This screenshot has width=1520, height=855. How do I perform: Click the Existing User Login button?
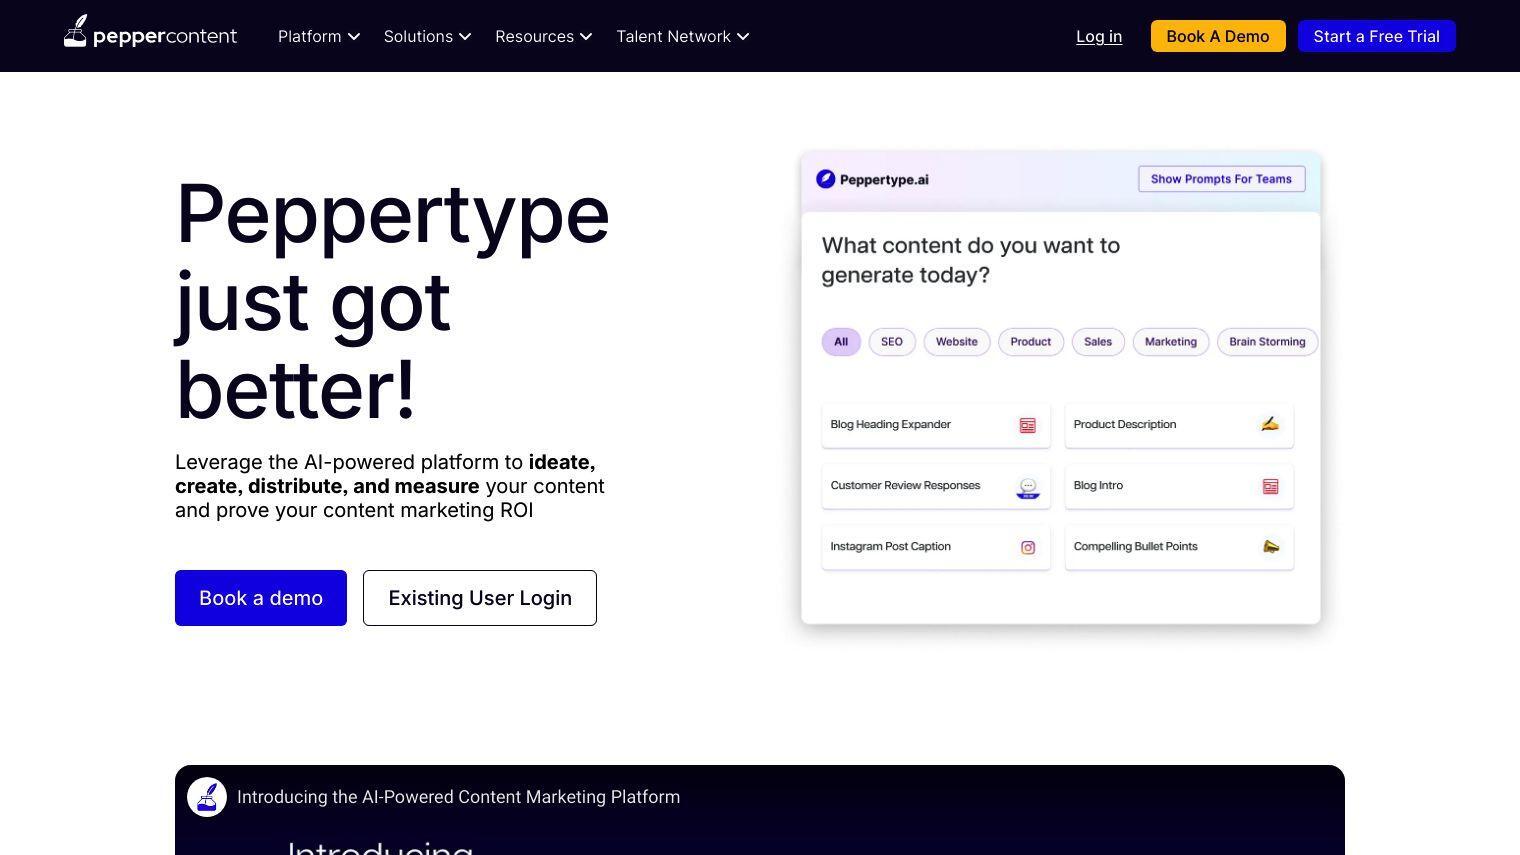(480, 598)
